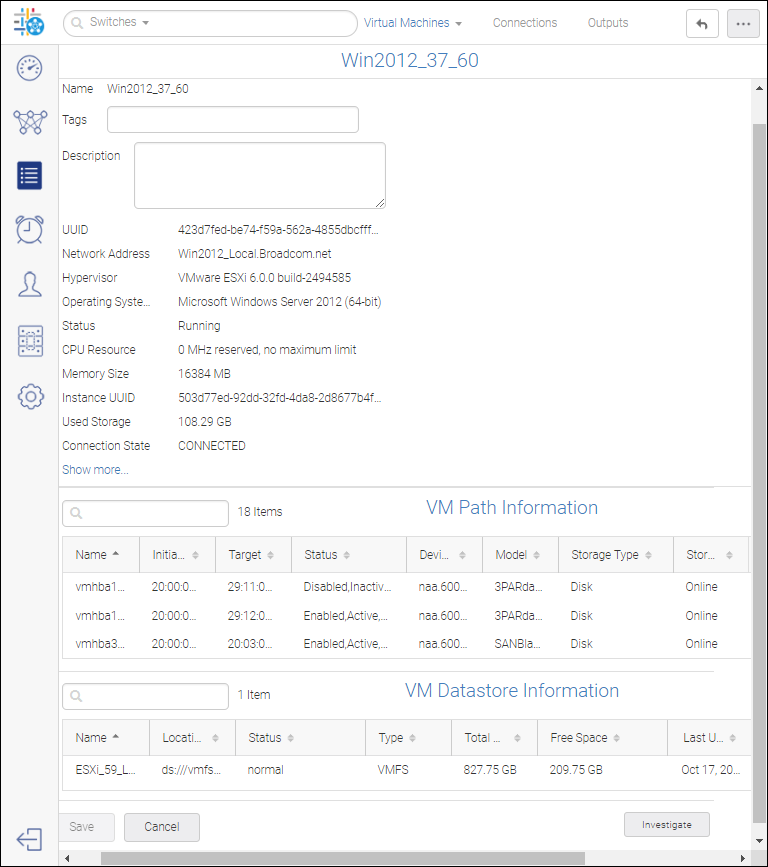Image resolution: width=768 pixels, height=867 pixels.
Task: Open the user accounts icon in sidebar
Action: click(30, 284)
